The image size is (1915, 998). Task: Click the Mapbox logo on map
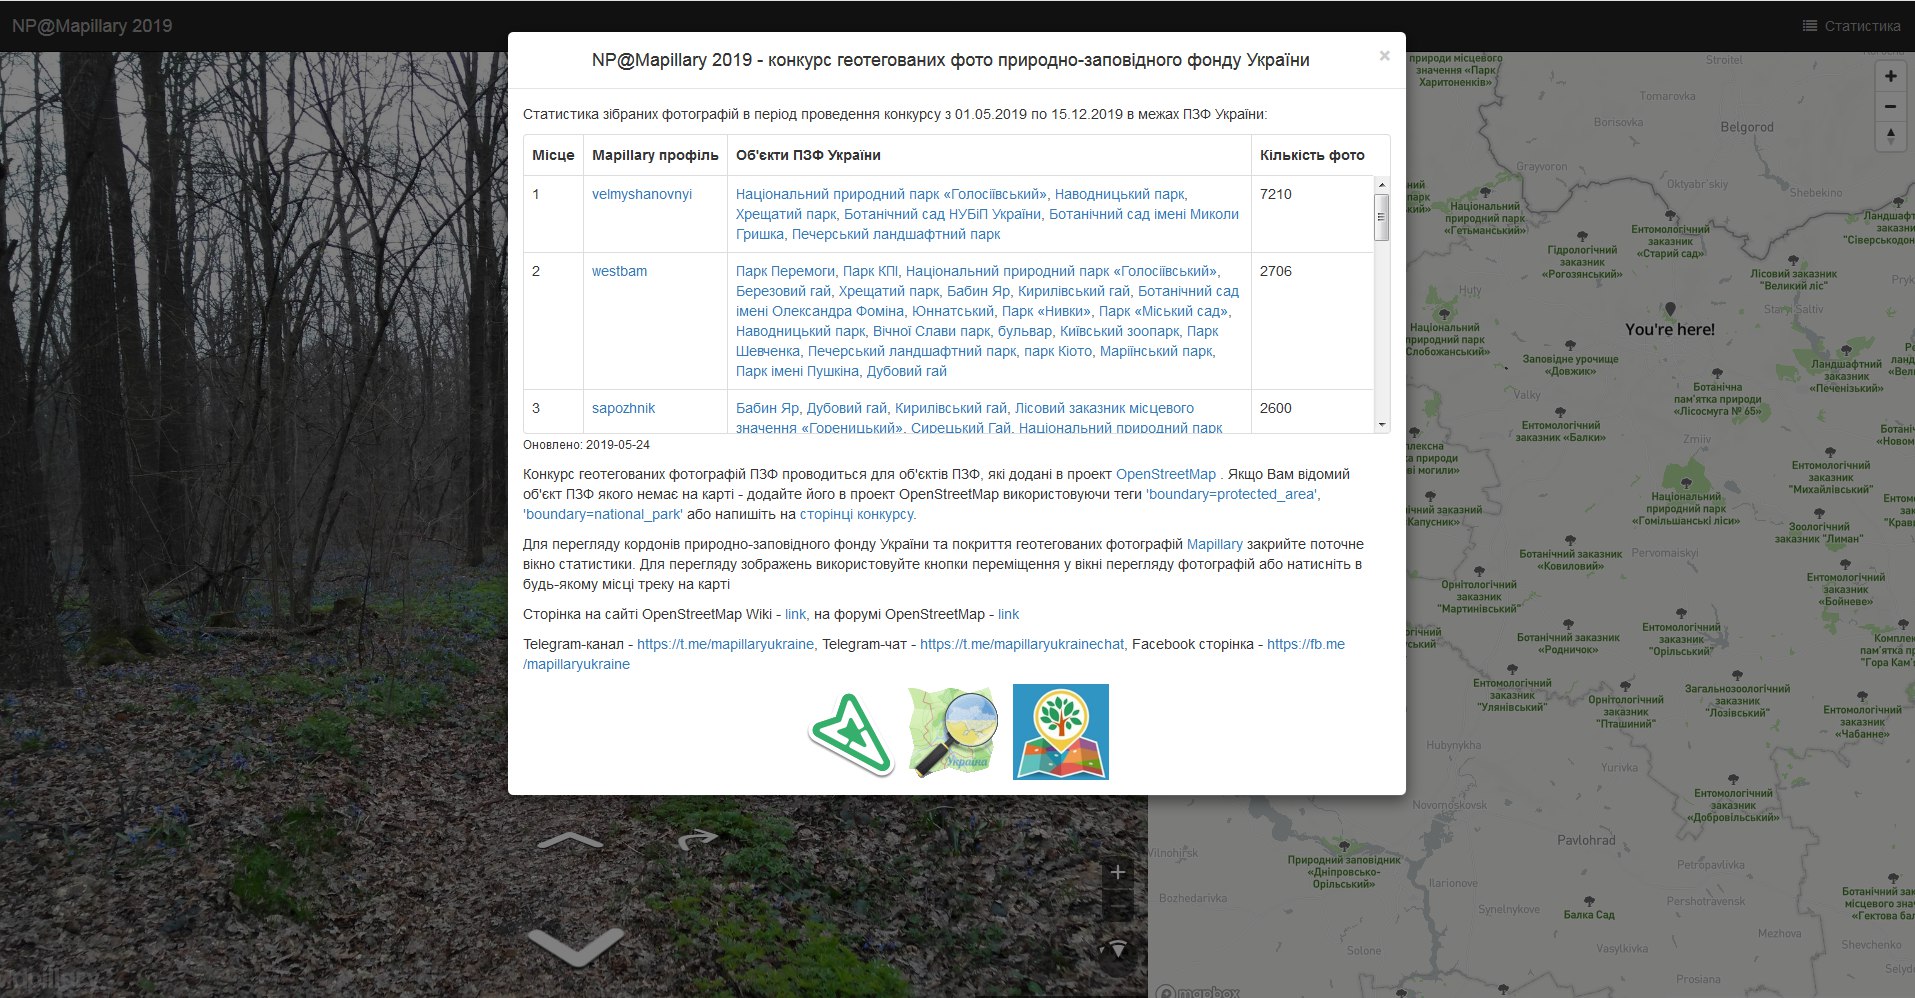click(1198, 991)
